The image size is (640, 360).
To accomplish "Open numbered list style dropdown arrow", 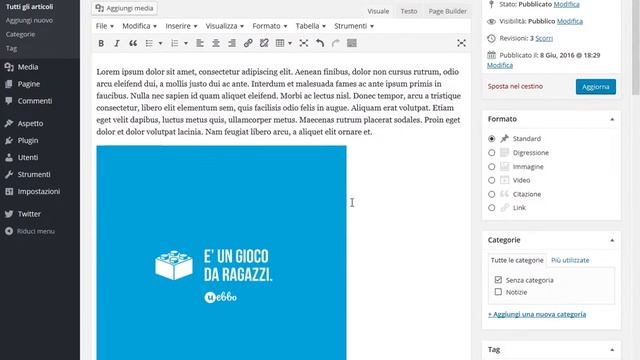I will (x=186, y=43).
